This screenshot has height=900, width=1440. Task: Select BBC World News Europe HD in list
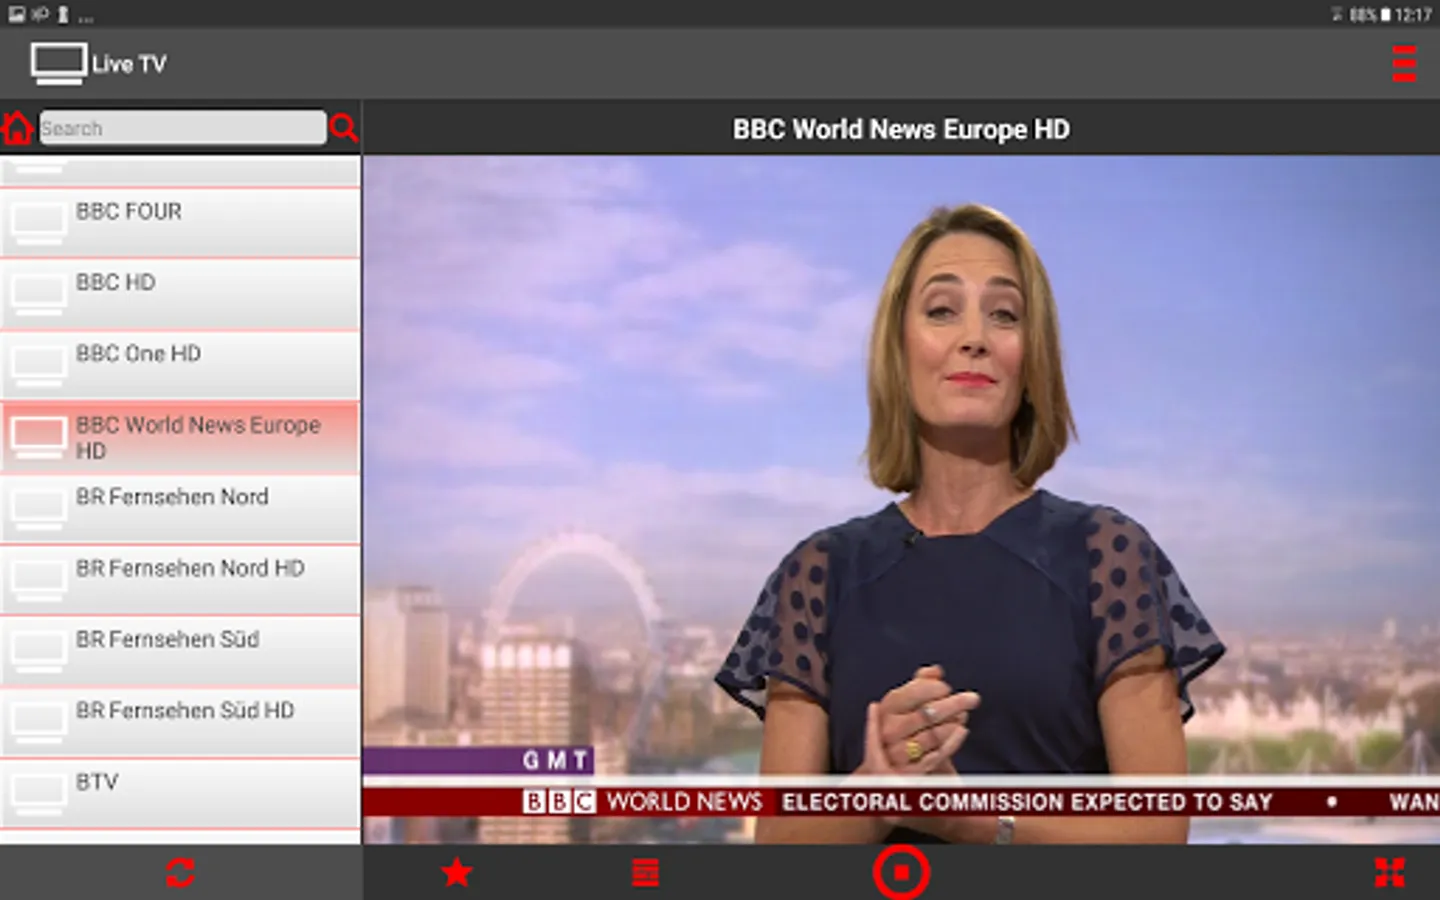tap(180, 437)
